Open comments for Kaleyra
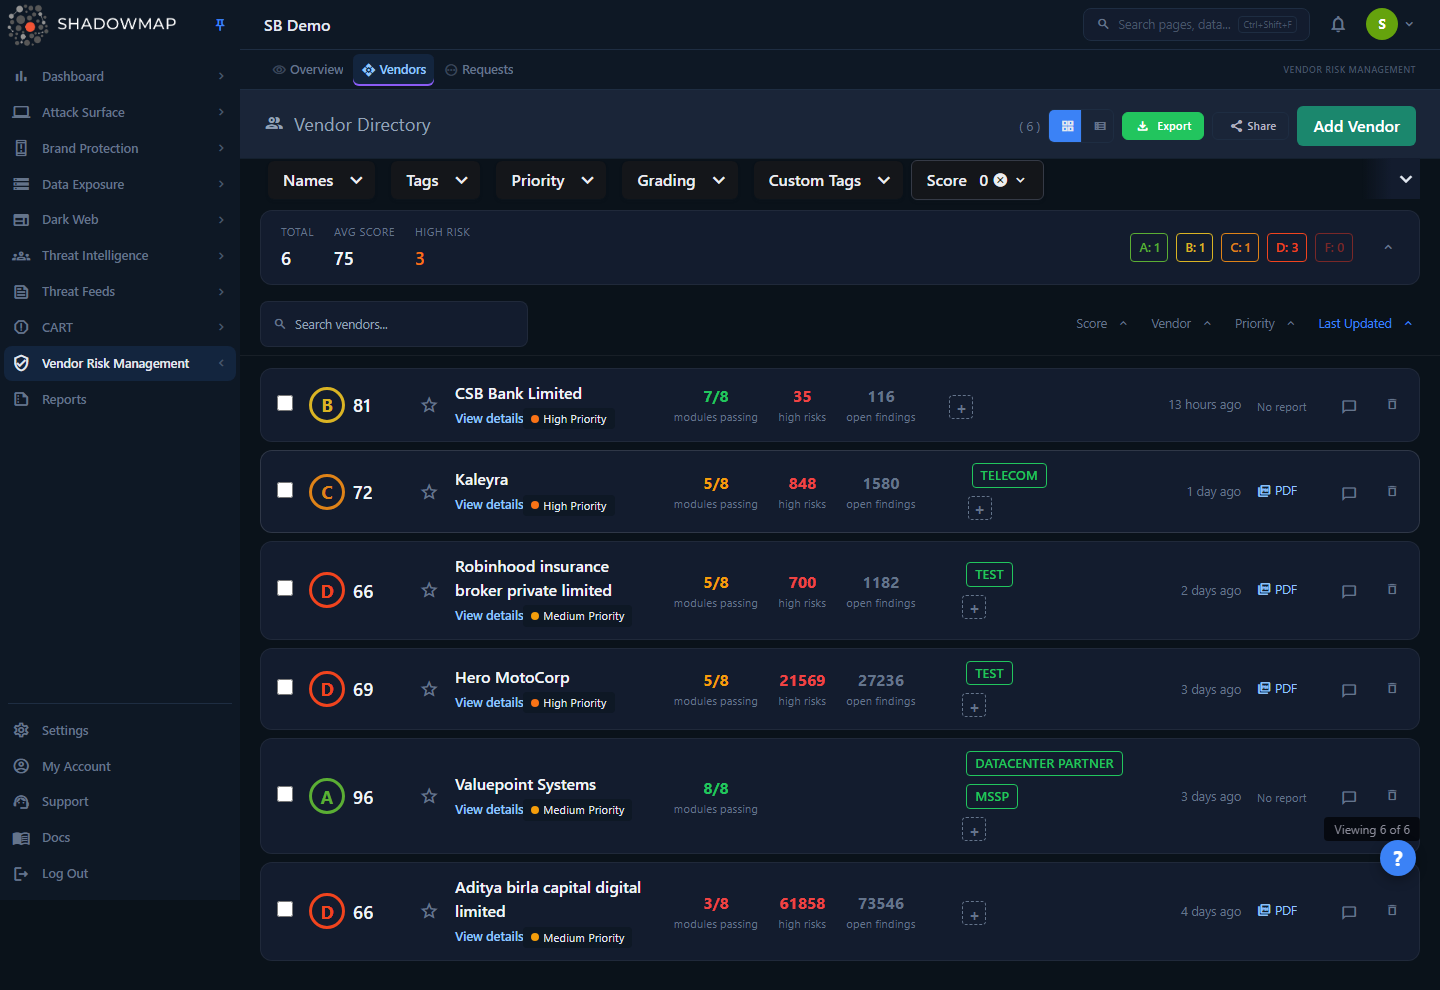This screenshot has height=990, width=1440. point(1349,493)
